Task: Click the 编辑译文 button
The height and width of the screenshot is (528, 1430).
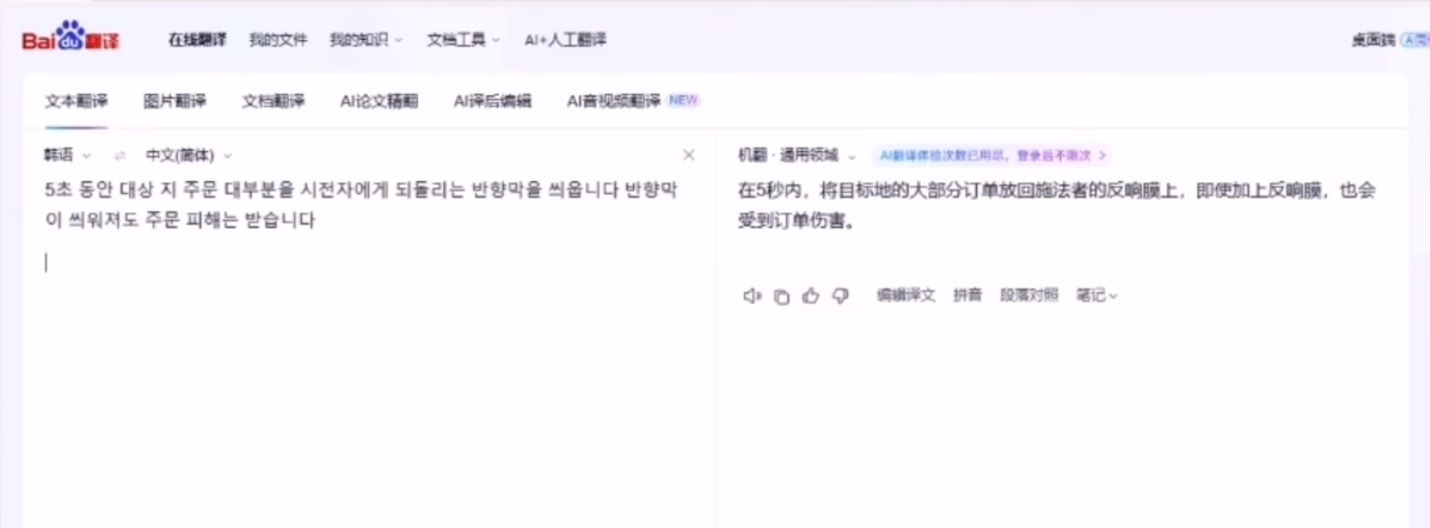Action: coord(906,295)
